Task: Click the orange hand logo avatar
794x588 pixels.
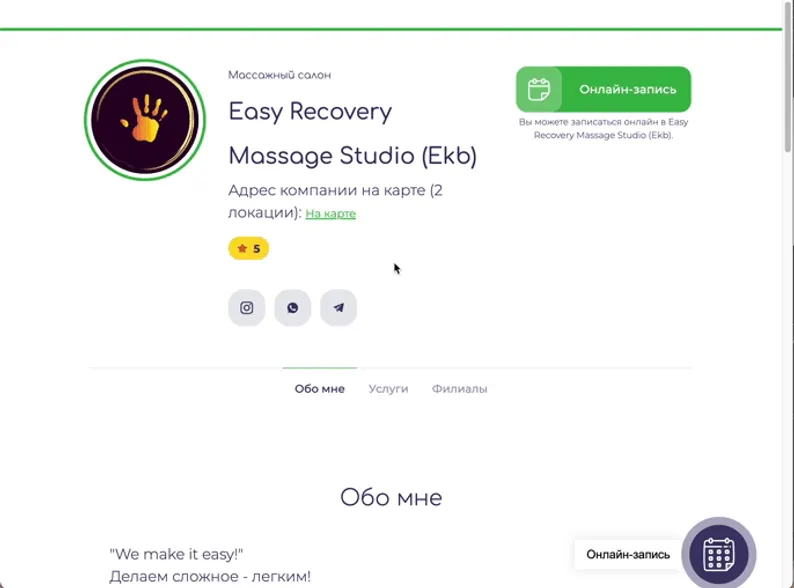Action: click(x=145, y=120)
